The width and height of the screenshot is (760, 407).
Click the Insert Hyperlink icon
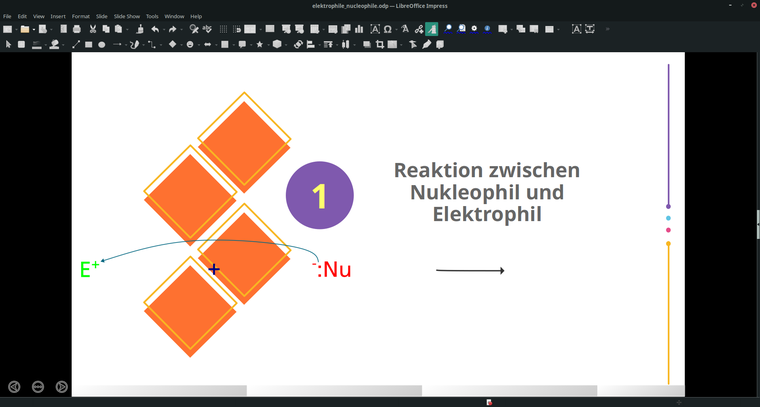tap(419, 29)
